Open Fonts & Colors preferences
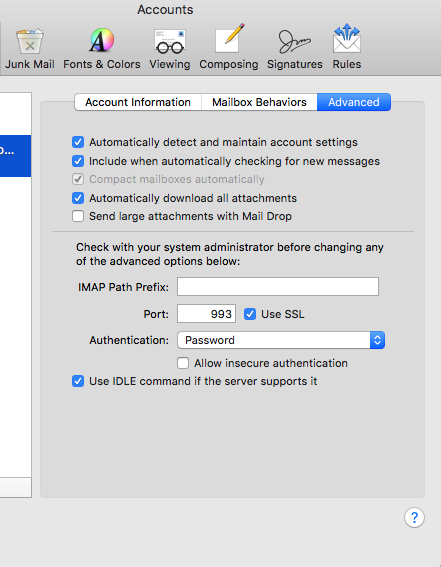The height and width of the screenshot is (567, 441). pyautogui.click(x=102, y=49)
